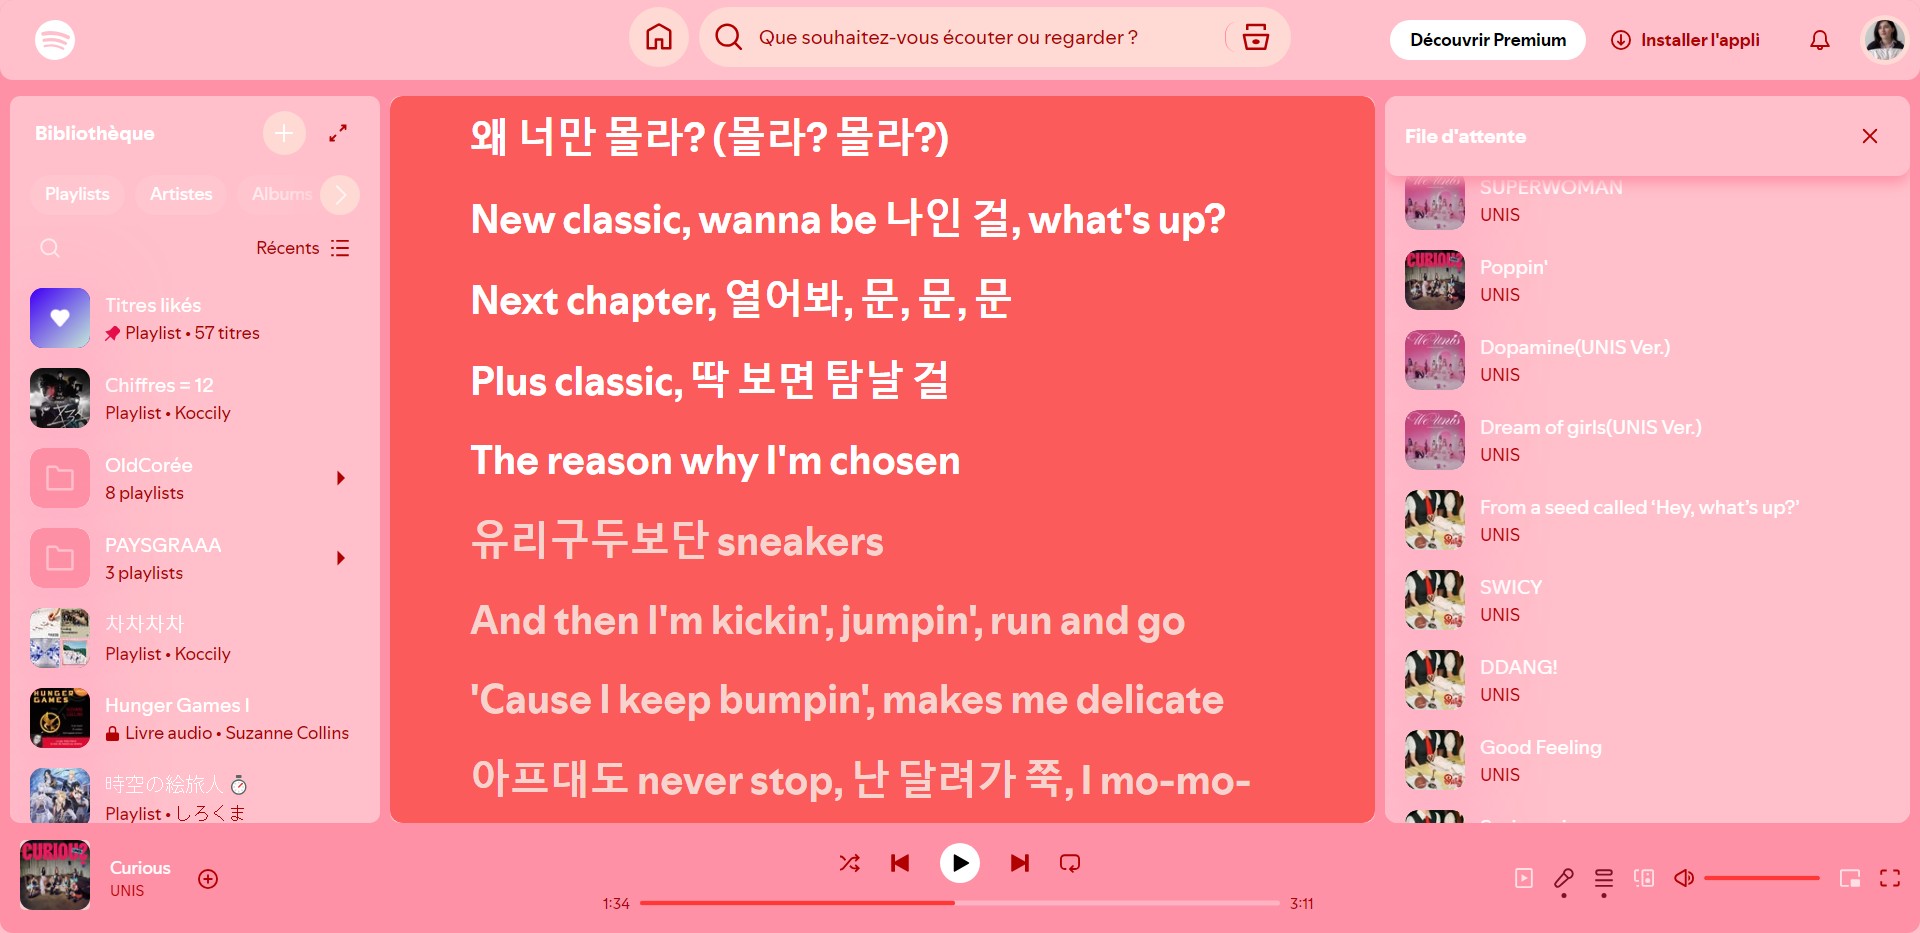Open Curious album cover thumbnail in player
This screenshot has width=1920, height=933.
pos(55,875)
